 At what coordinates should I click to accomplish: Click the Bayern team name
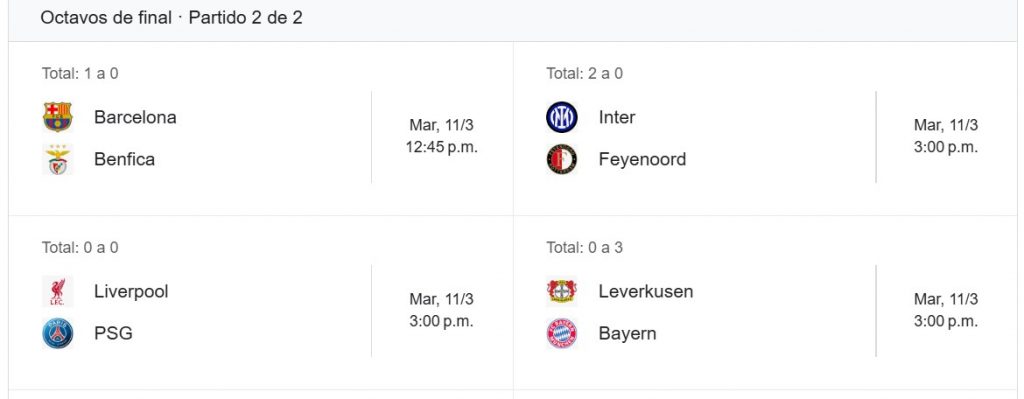628,334
